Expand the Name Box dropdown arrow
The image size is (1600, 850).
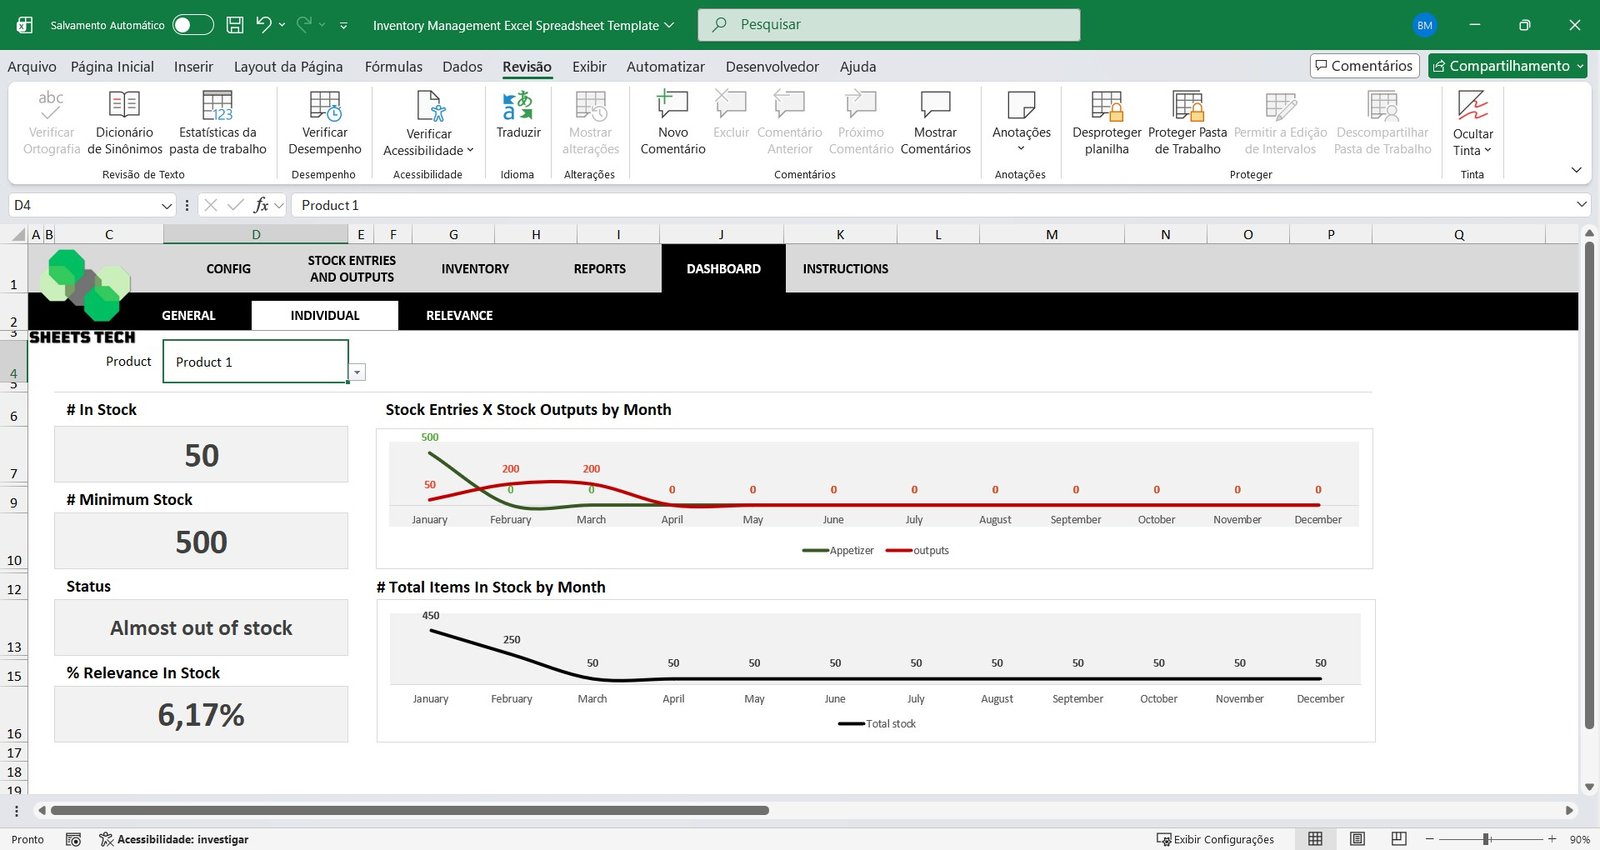[x=166, y=205]
